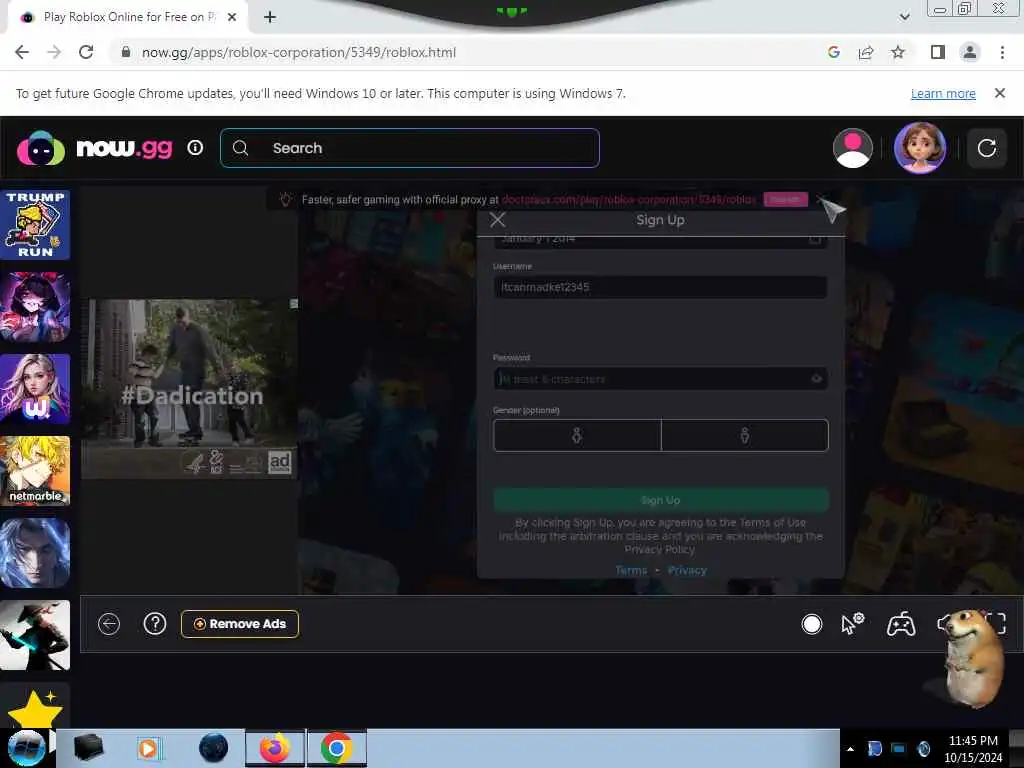
Task: Reload the page in Chrome
Action: point(86,52)
